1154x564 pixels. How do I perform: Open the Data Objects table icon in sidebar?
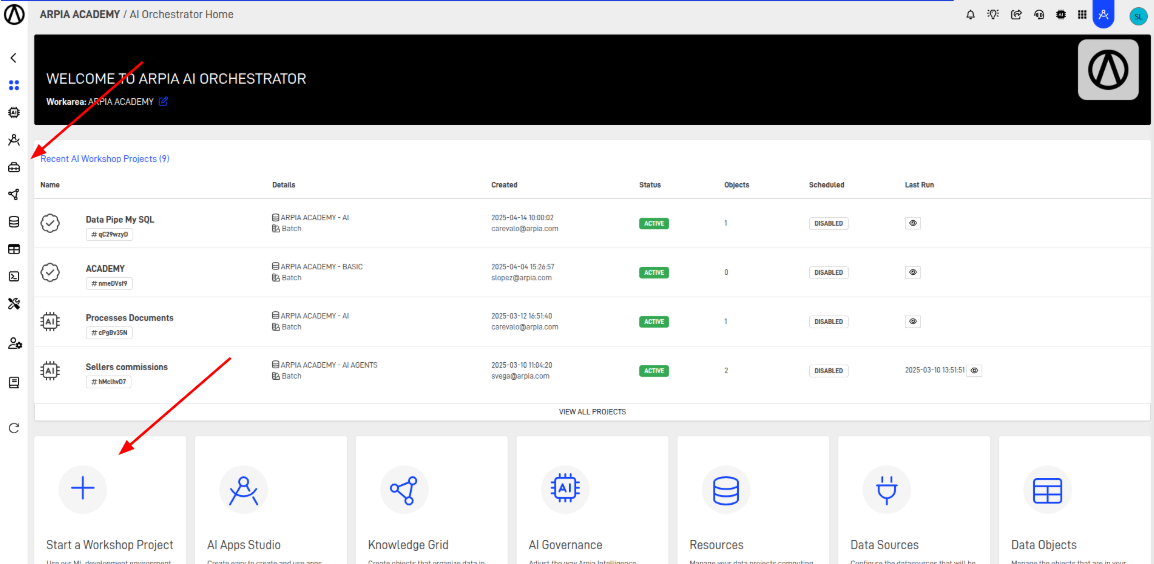point(13,249)
